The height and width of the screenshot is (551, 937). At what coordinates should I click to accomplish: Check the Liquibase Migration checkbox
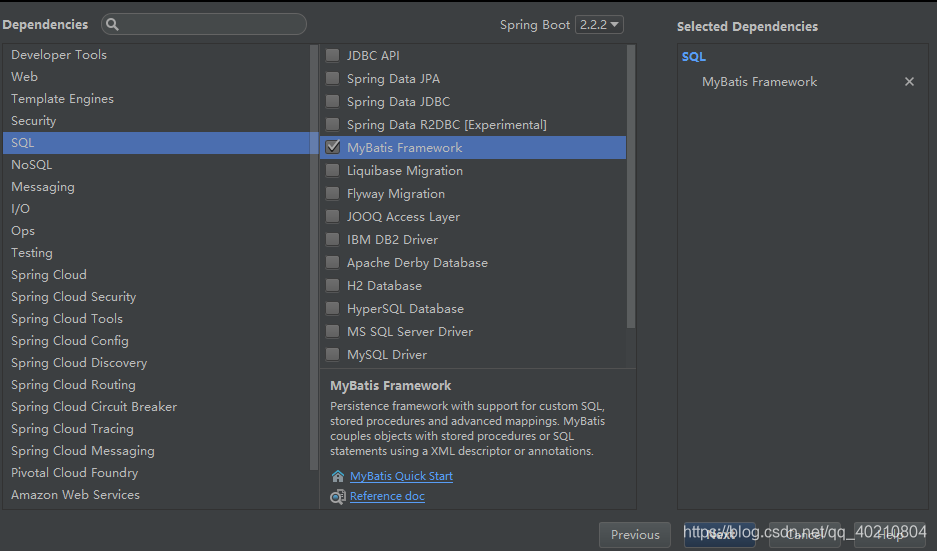pos(332,170)
